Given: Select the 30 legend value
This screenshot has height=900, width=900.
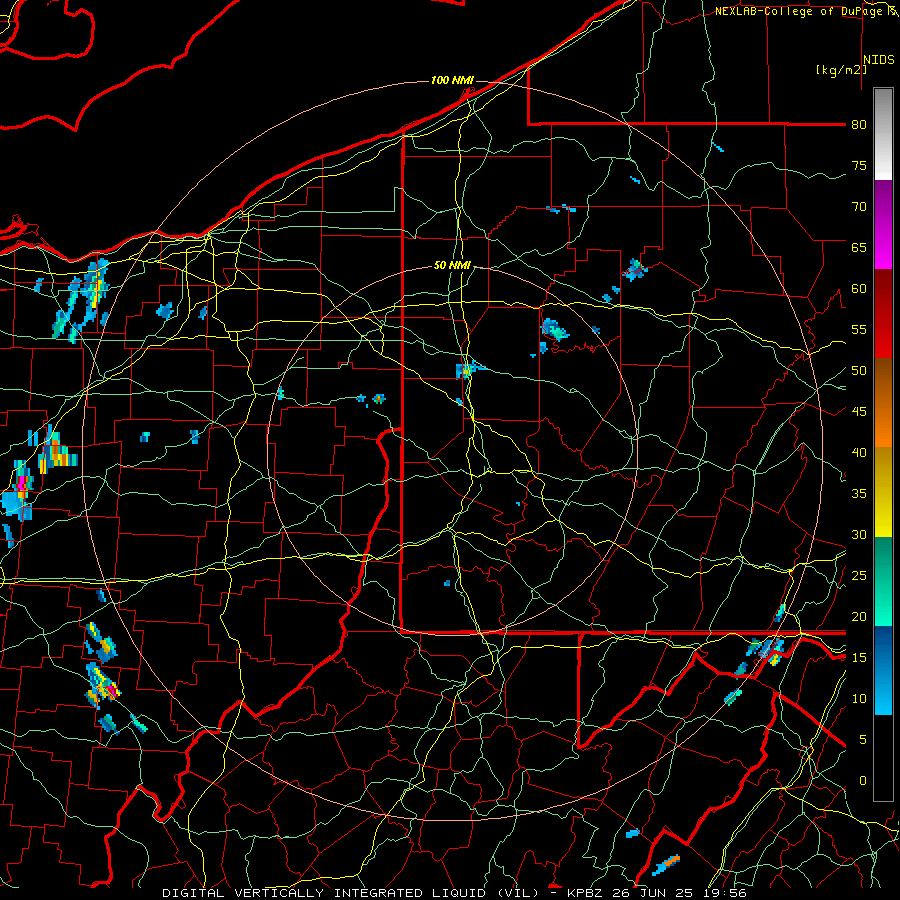Looking at the screenshot, I should point(859,534).
